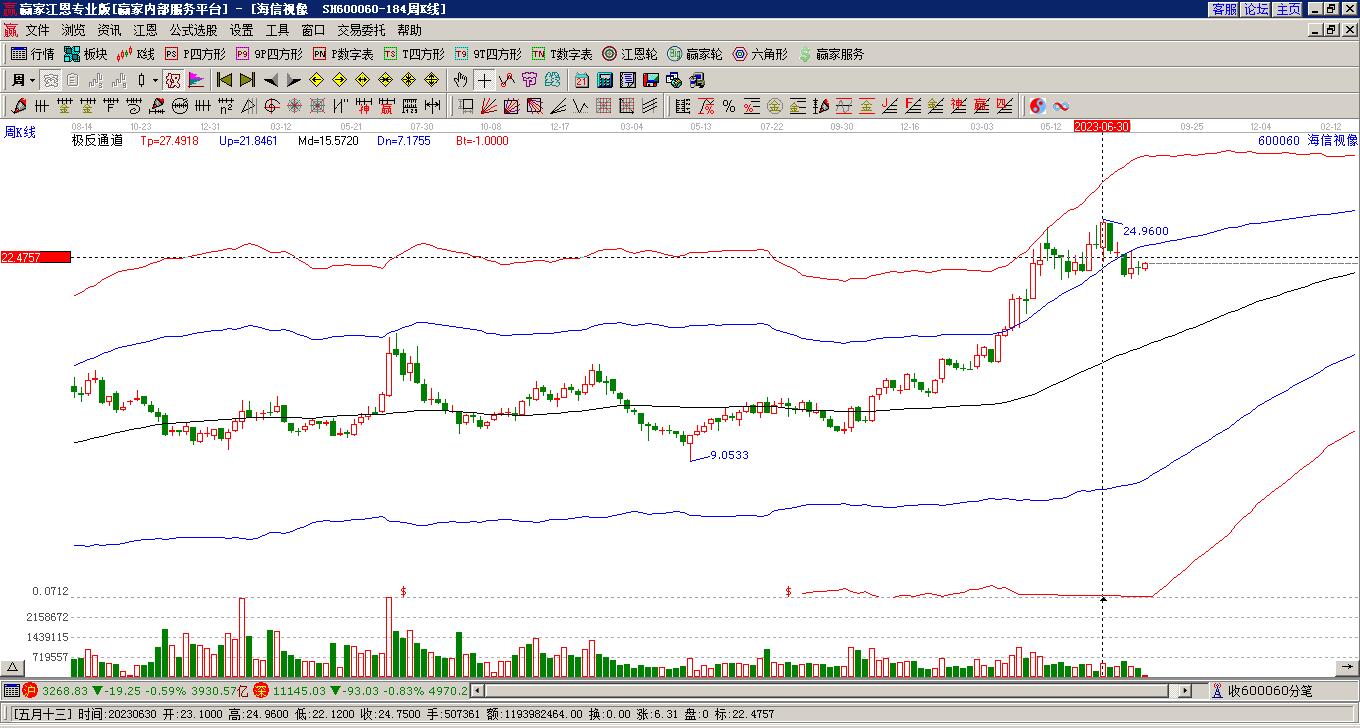The height and width of the screenshot is (728, 1360).
Task: Open the 行情 market quotes view
Action: pyautogui.click(x=33, y=54)
